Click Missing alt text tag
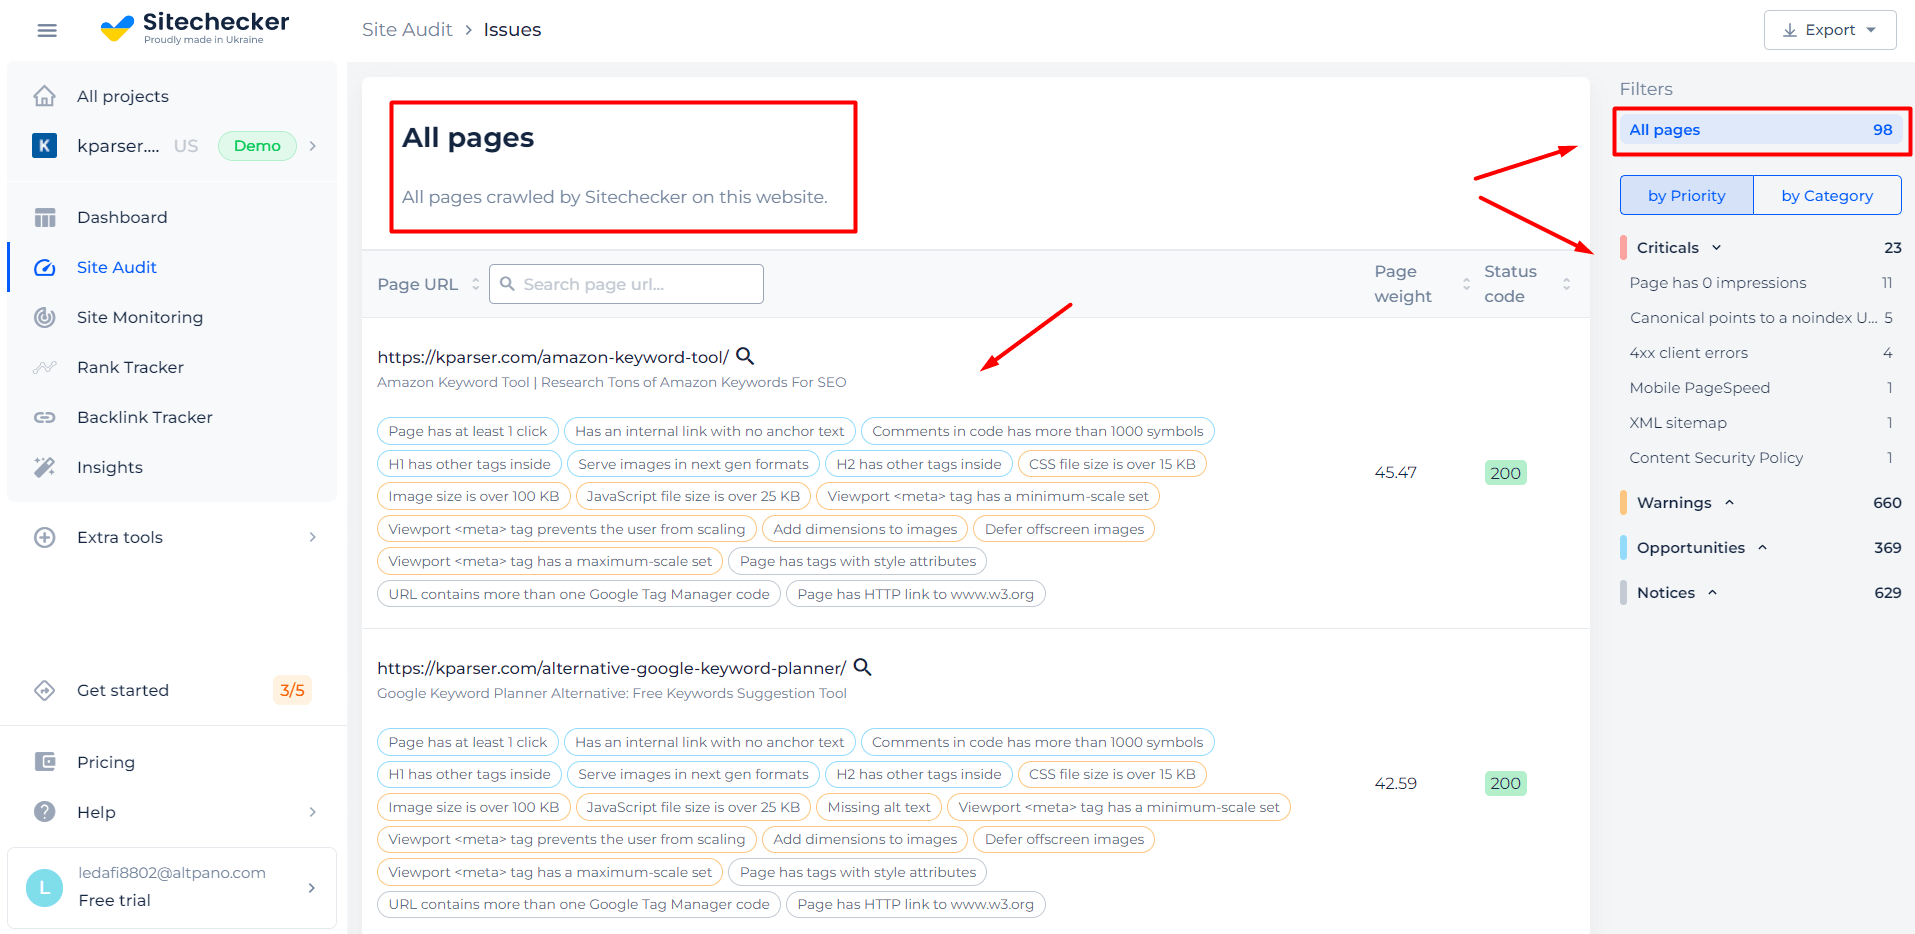This screenshot has width=1915, height=934. 879,807
